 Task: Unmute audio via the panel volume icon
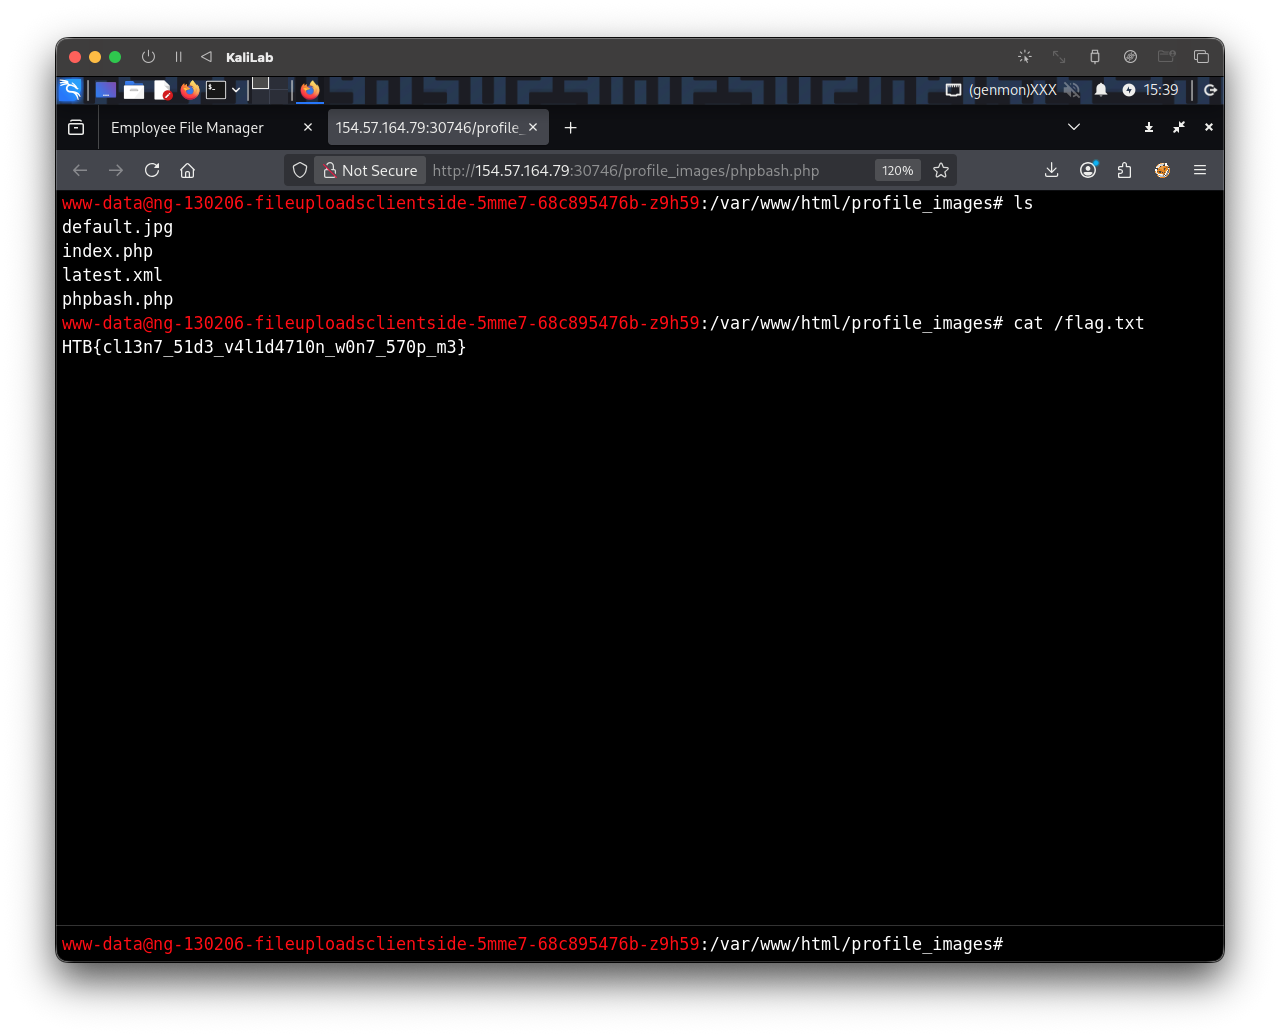pyautogui.click(x=1072, y=90)
